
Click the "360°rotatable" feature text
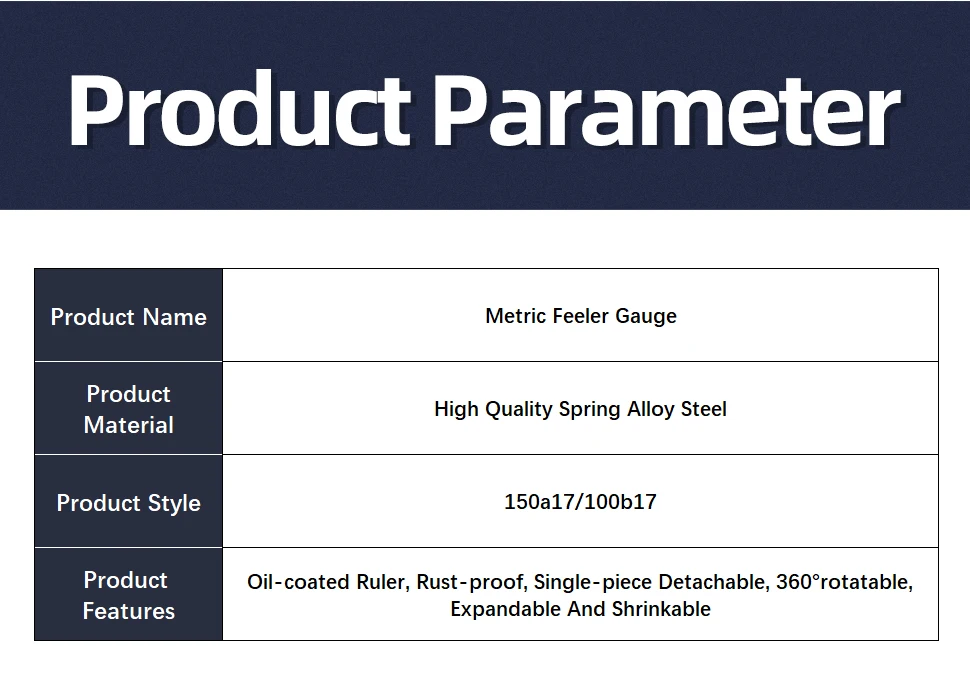[x=844, y=582]
